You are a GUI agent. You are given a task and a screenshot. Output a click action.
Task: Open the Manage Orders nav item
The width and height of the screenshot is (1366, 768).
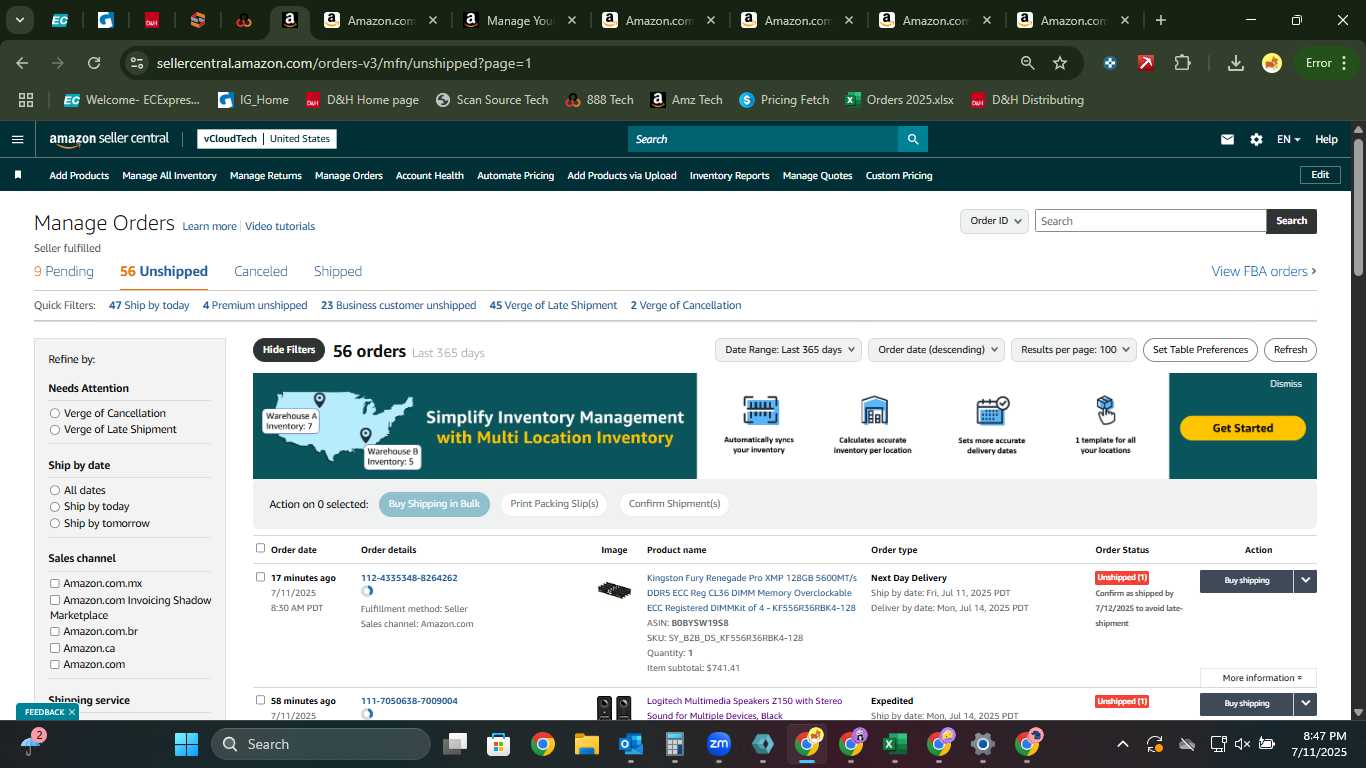[349, 175]
